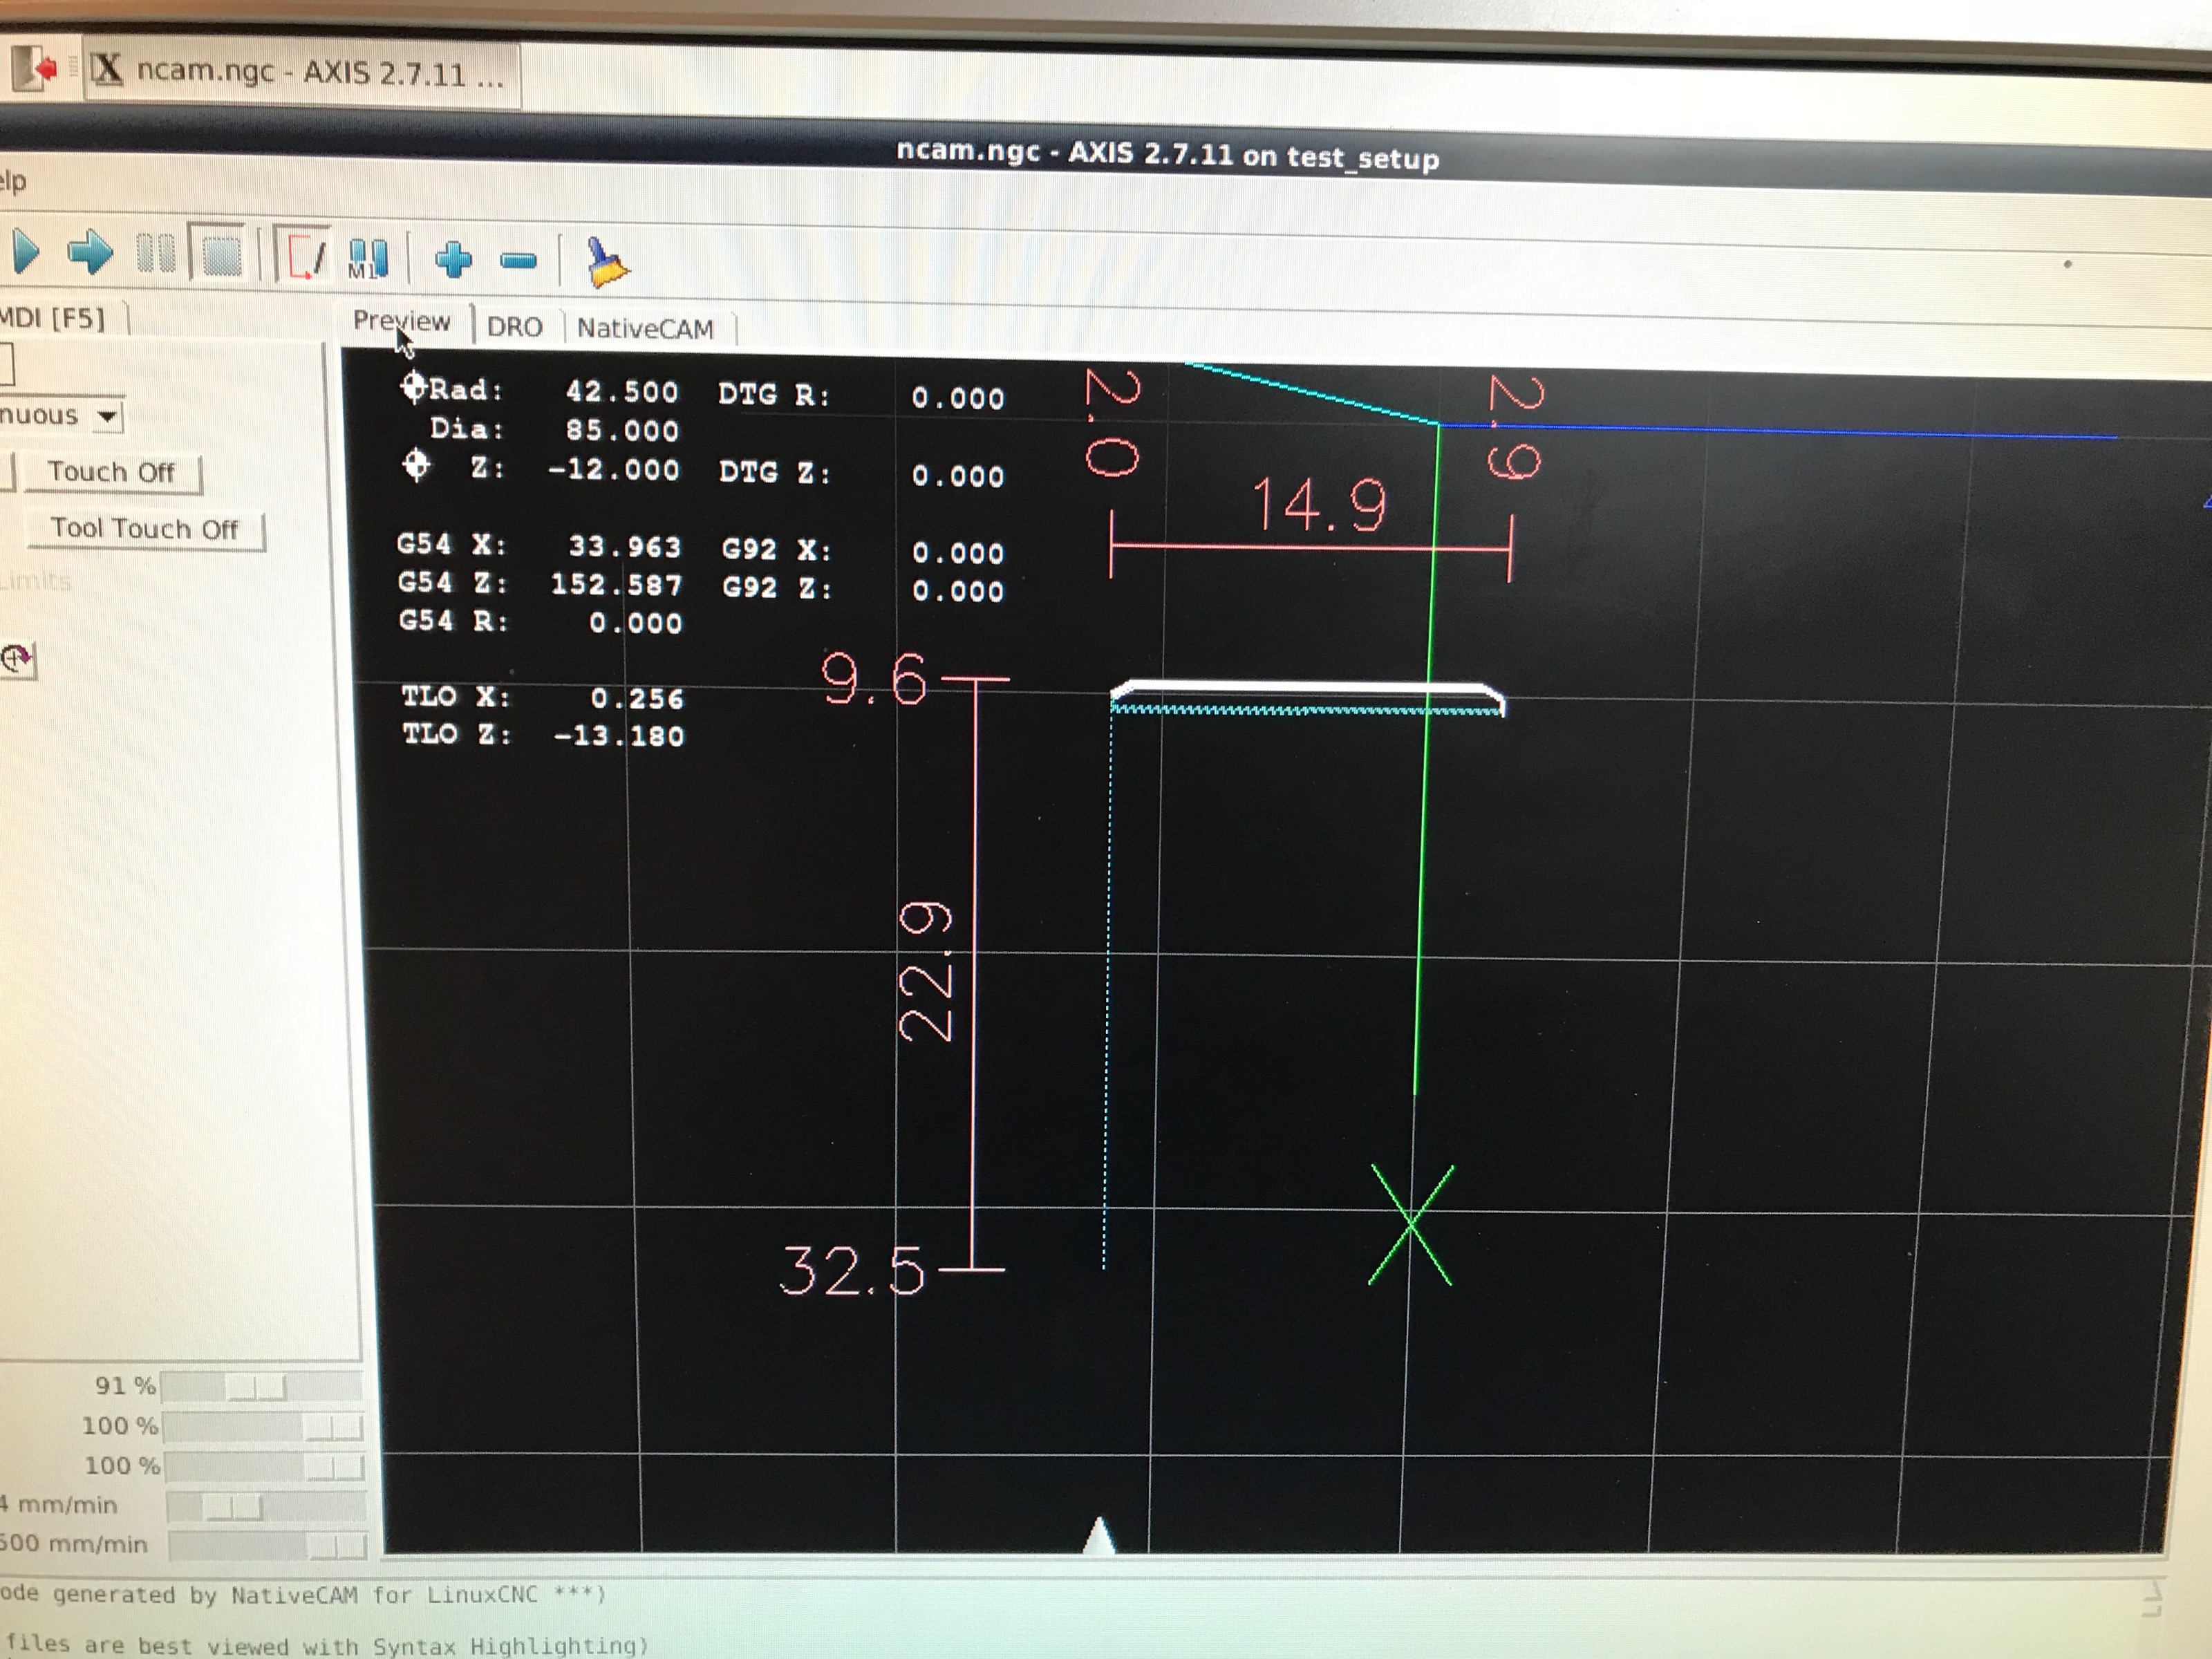Switch to the DRO tab

point(515,327)
